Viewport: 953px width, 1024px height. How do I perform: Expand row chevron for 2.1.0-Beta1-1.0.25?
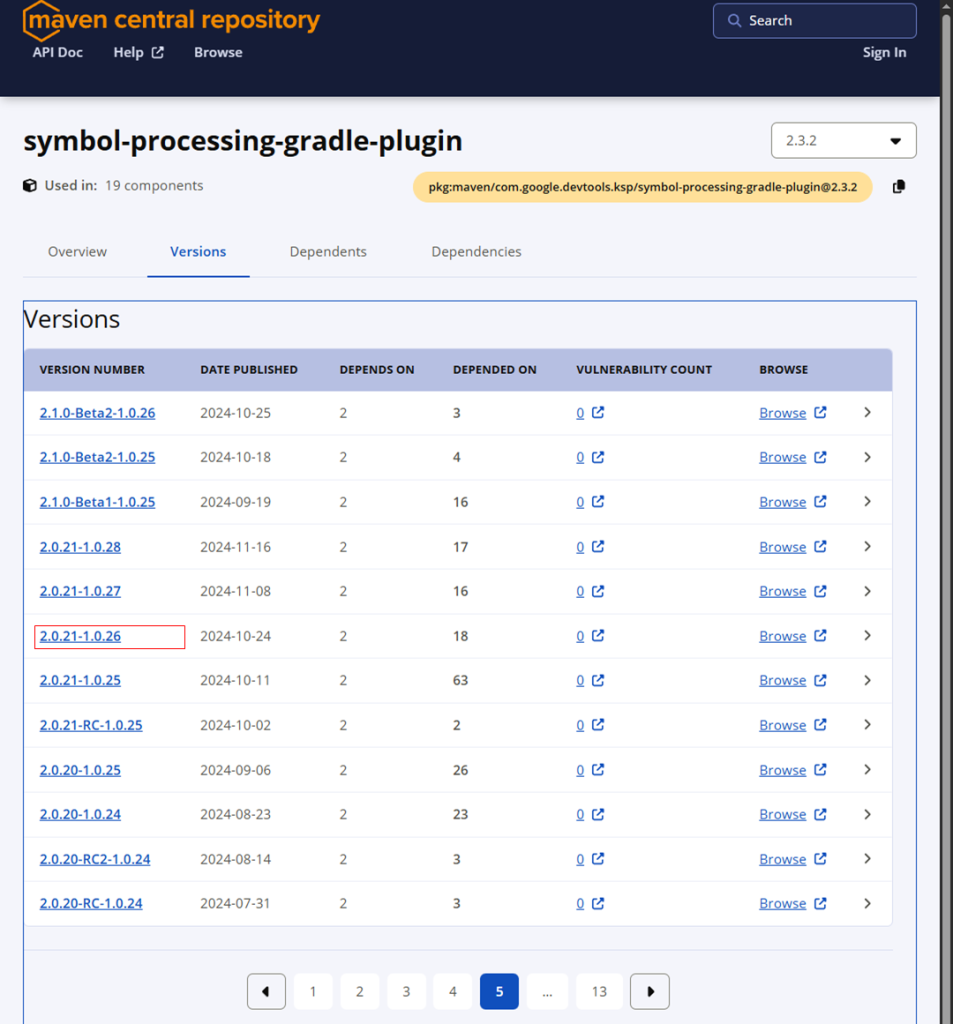tap(867, 502)
